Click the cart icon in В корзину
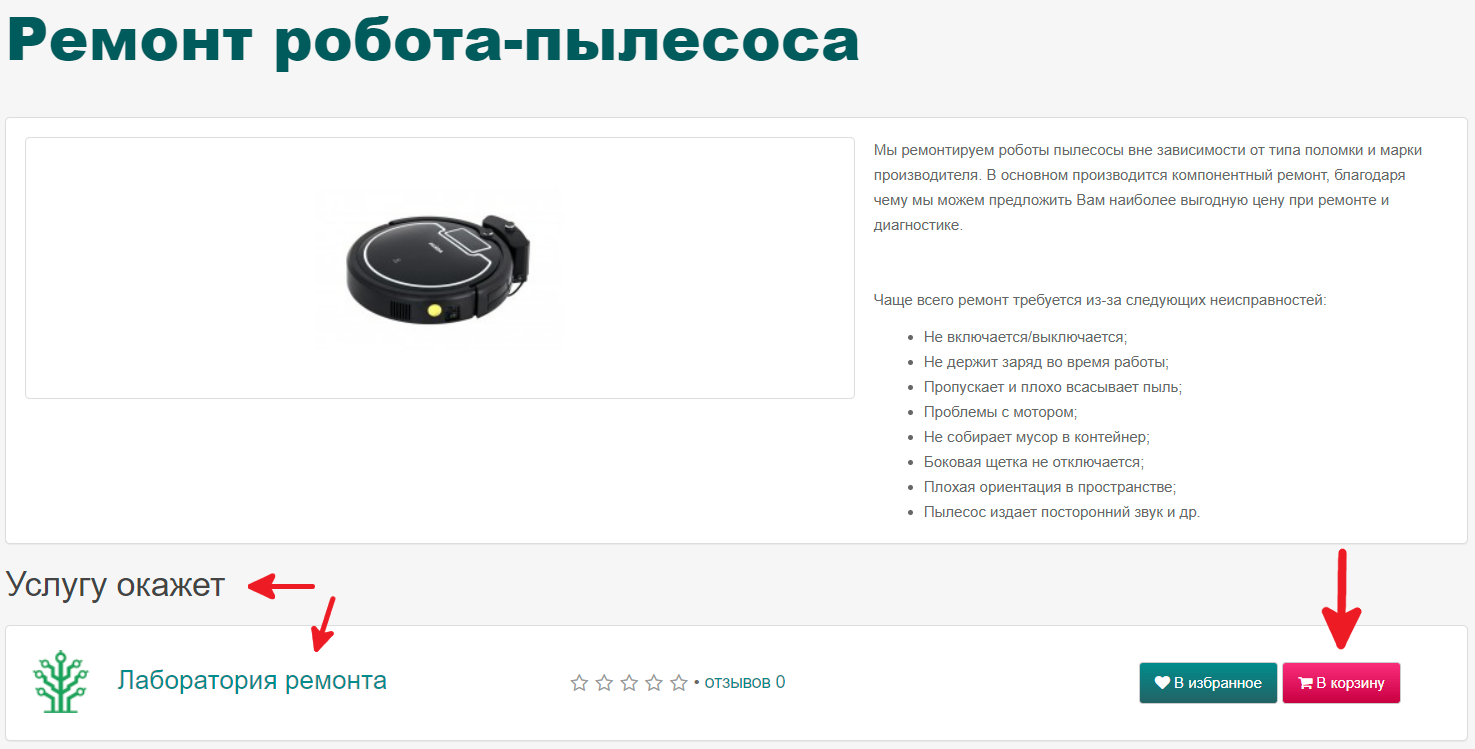 [1305, 683]
